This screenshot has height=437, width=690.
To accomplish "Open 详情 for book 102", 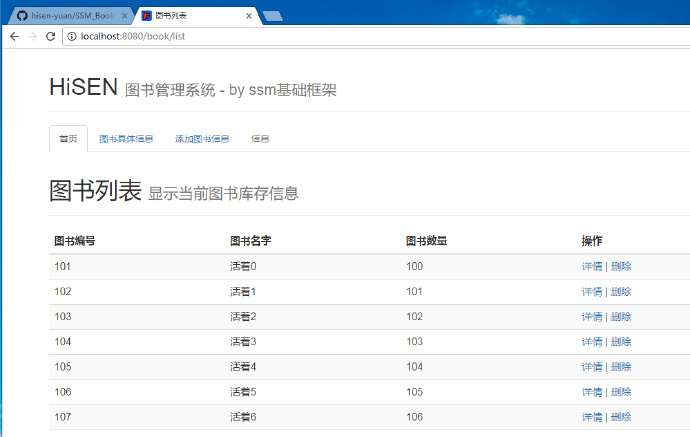I will tap(592, 291).
